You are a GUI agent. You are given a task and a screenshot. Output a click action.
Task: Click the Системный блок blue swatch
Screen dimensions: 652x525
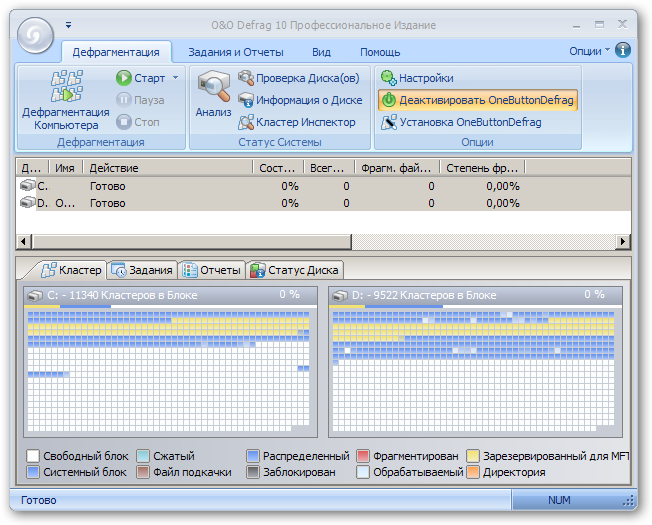pyautogui.click(x=33, y=472)
